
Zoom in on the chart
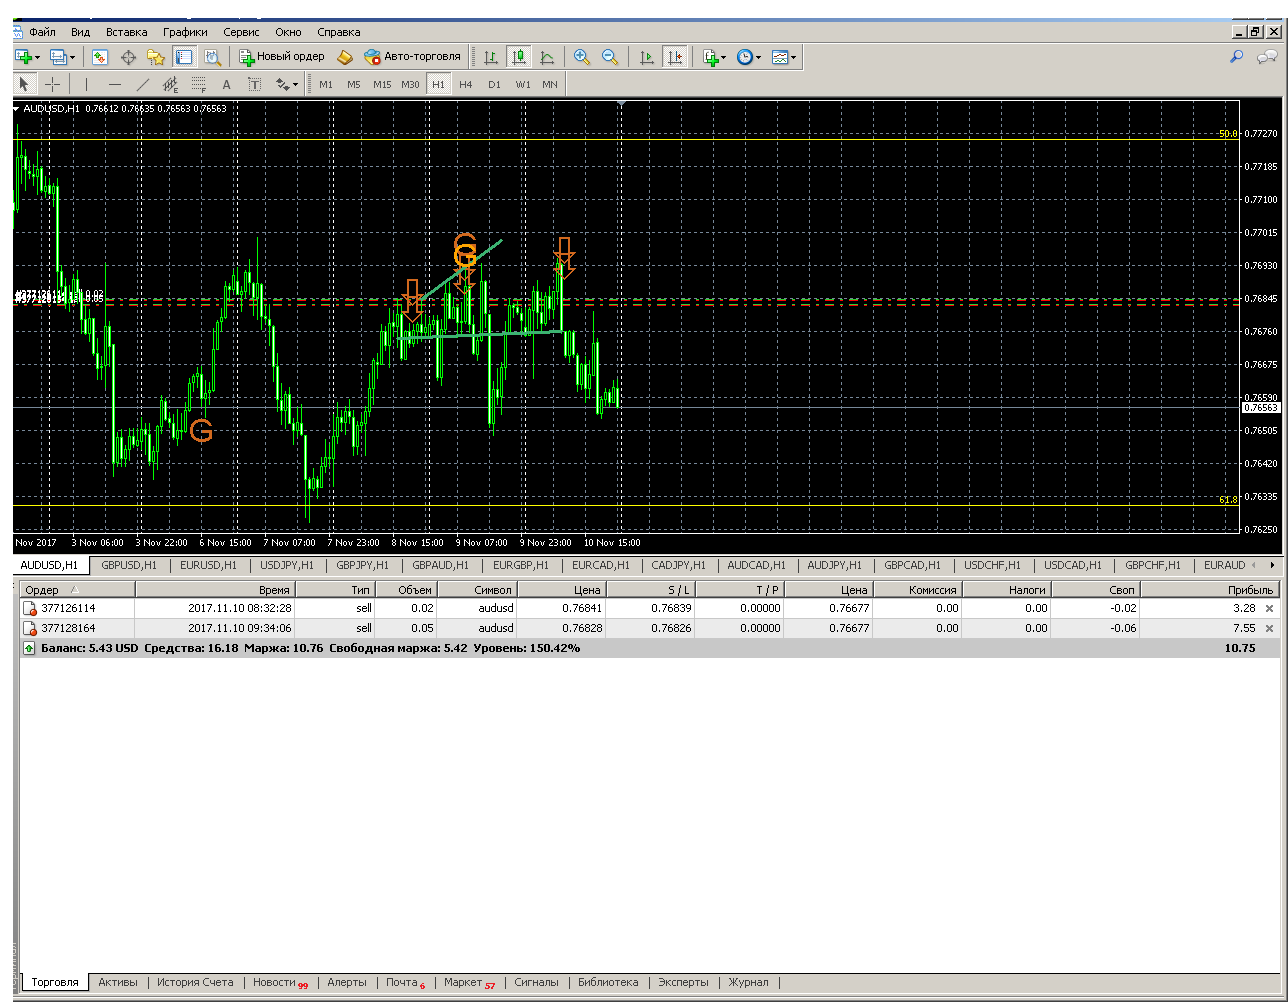click(x=582, y=57)
